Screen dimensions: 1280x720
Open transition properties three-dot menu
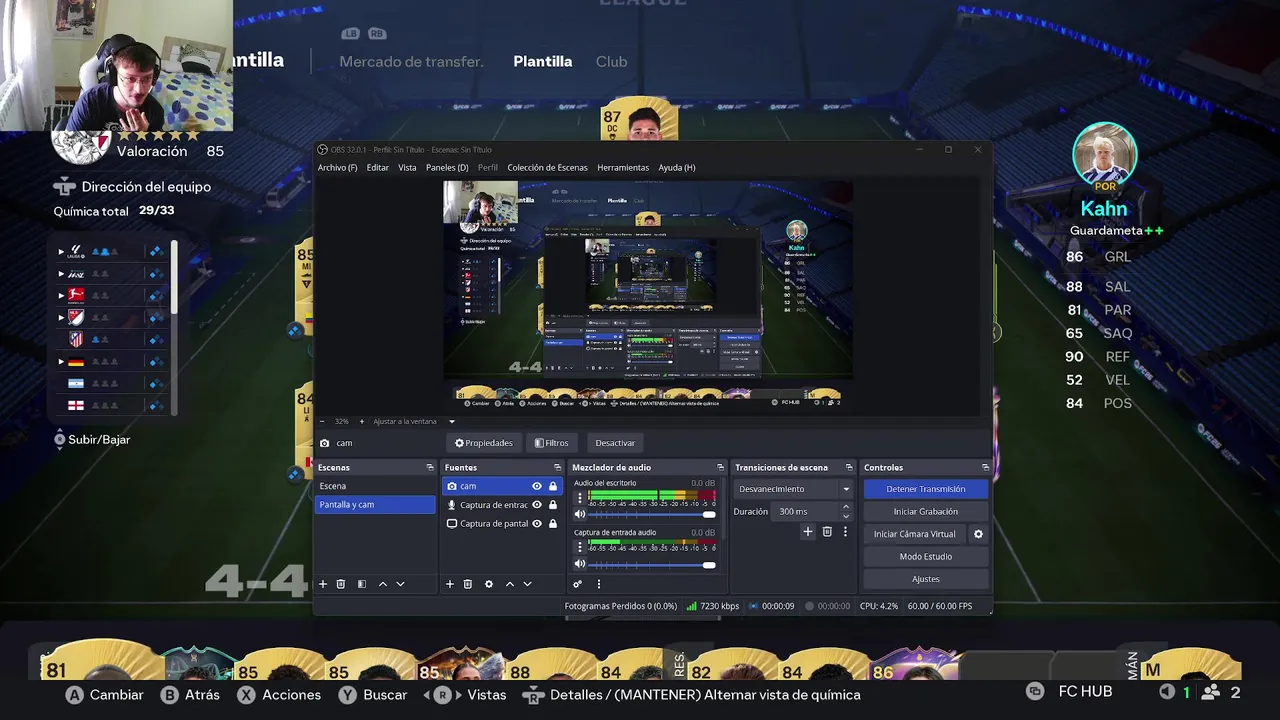pos(845,532)
